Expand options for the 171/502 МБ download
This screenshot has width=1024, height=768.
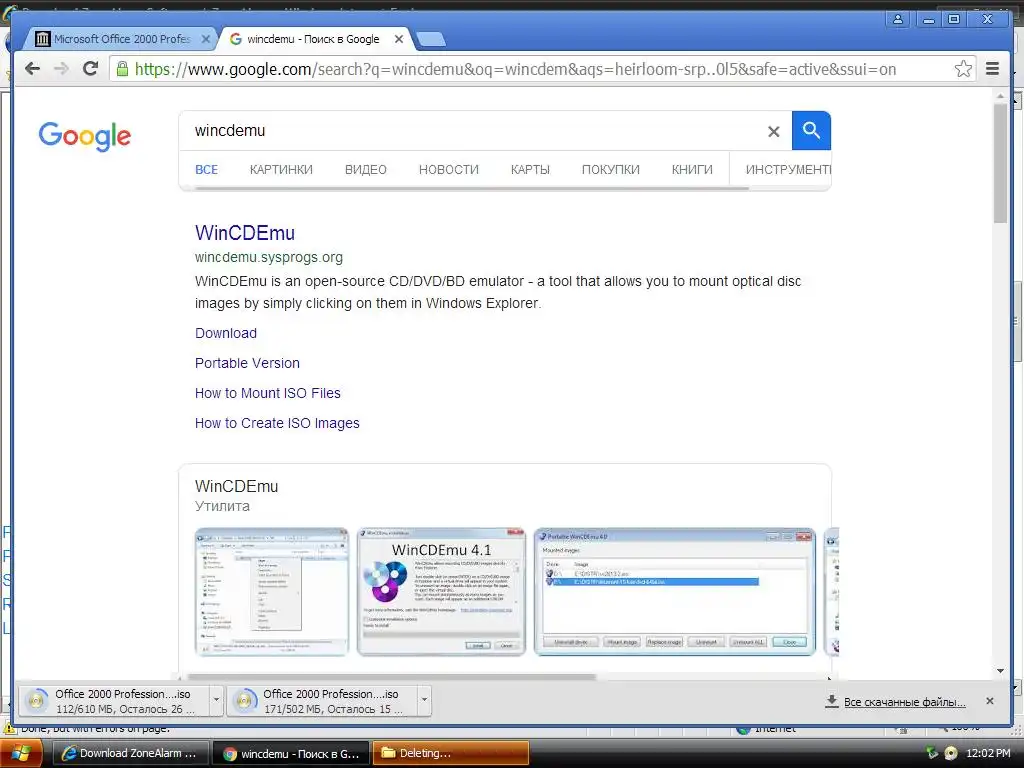pos(424,701)
